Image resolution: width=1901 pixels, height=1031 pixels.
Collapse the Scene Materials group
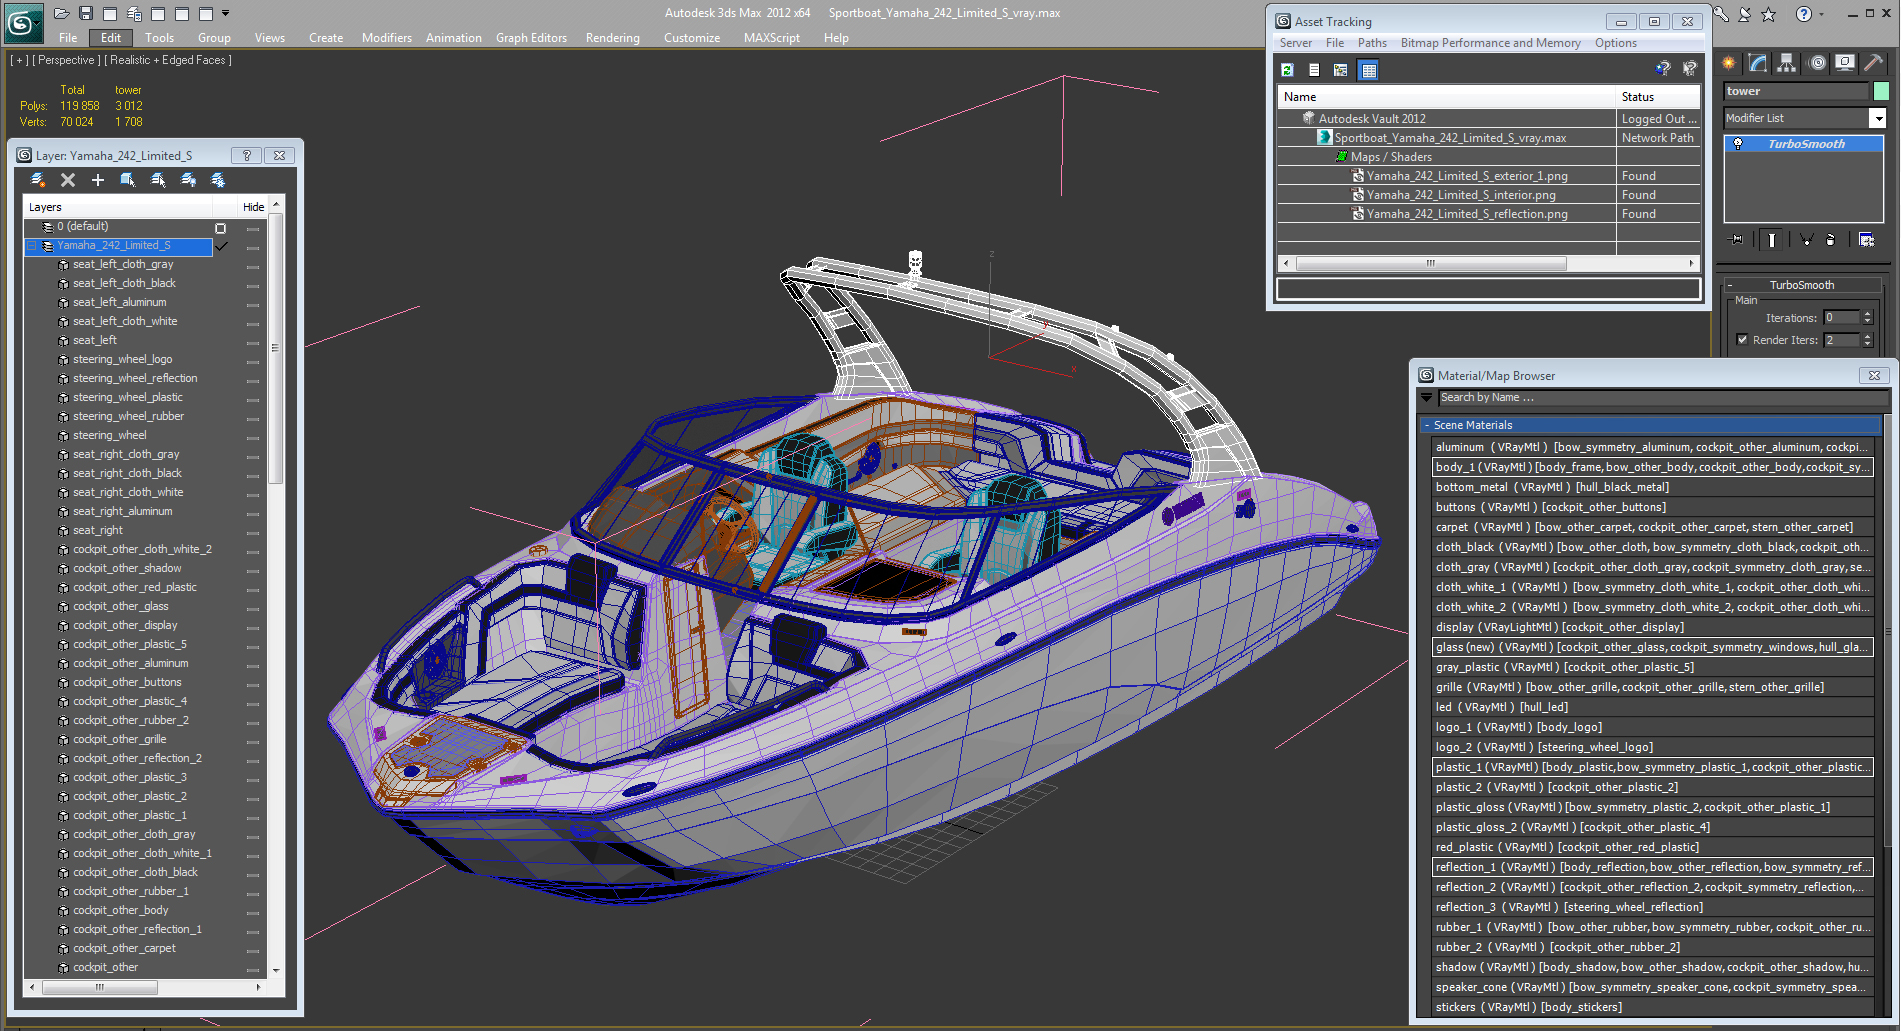pos(1427,425)
